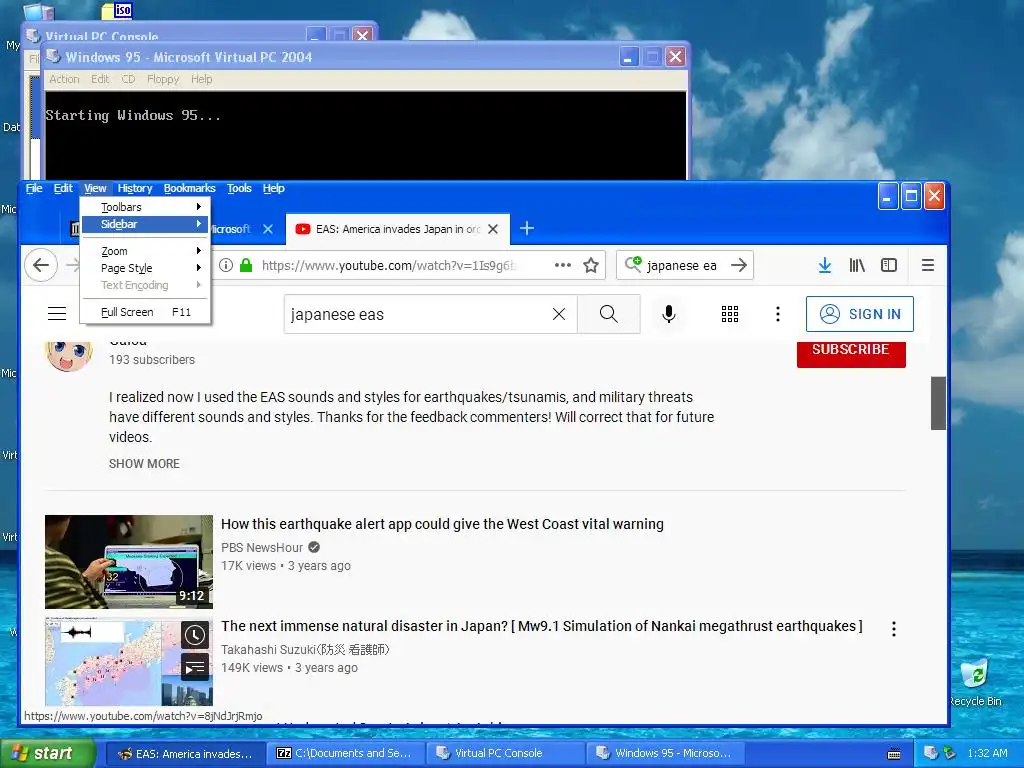Viewport: 1024px width, 768px height.
Task: Open YouTube guide hamburger menu
Action: (x=57, y=313)
